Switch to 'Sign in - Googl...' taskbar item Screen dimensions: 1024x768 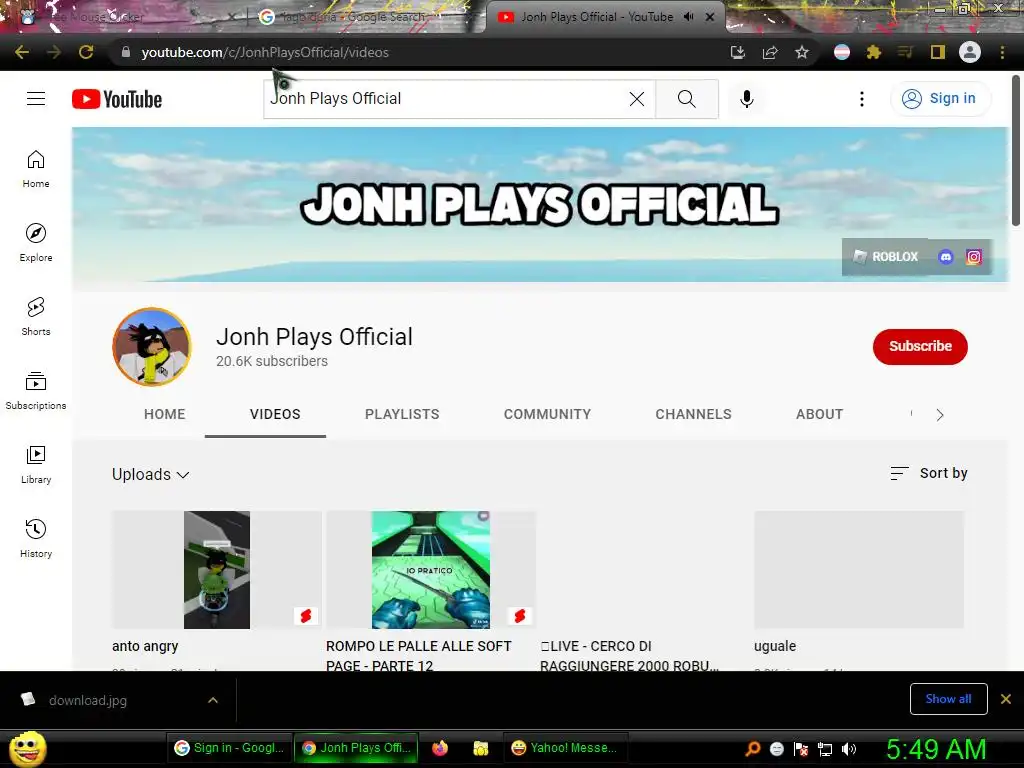tap(230, 748)
